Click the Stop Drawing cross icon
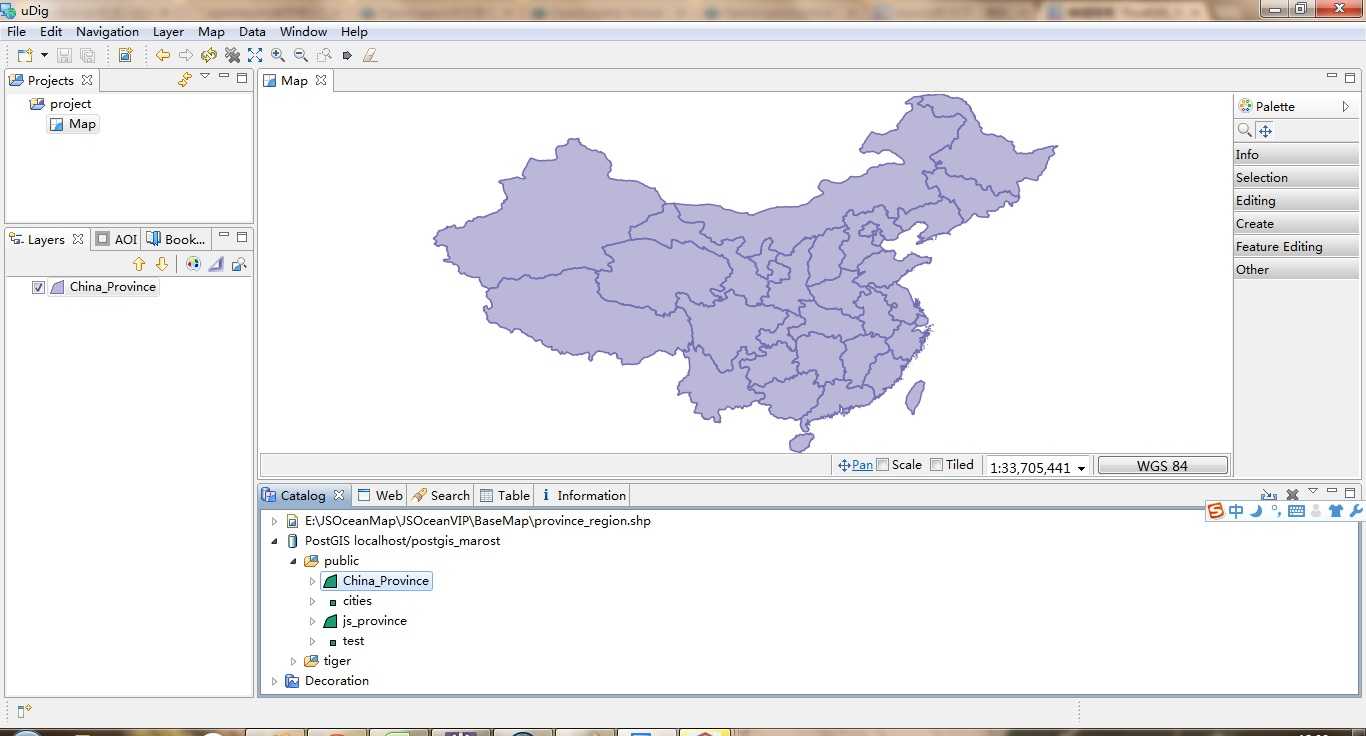The height and width of the screenshot is (736, 1366). (232, 55)
